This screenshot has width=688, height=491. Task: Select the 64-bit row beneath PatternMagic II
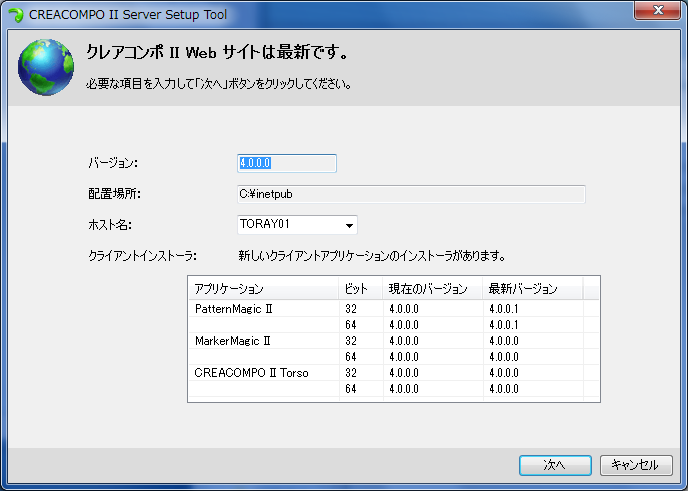pyautogui.click(x=351, y=325)
